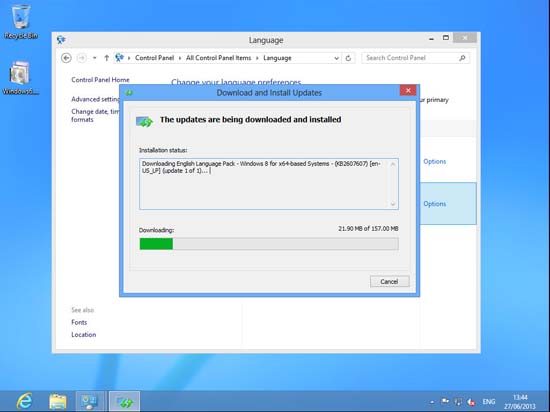Expand the address bar history dropdown

pos(336,58)
